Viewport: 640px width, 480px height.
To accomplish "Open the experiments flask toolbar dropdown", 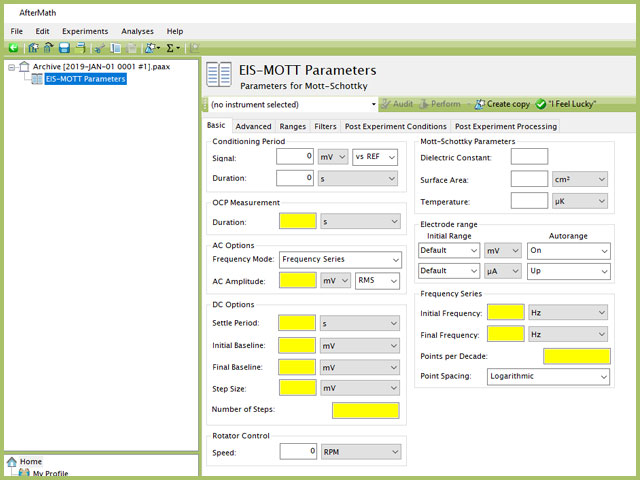I will tap(152, 48).
